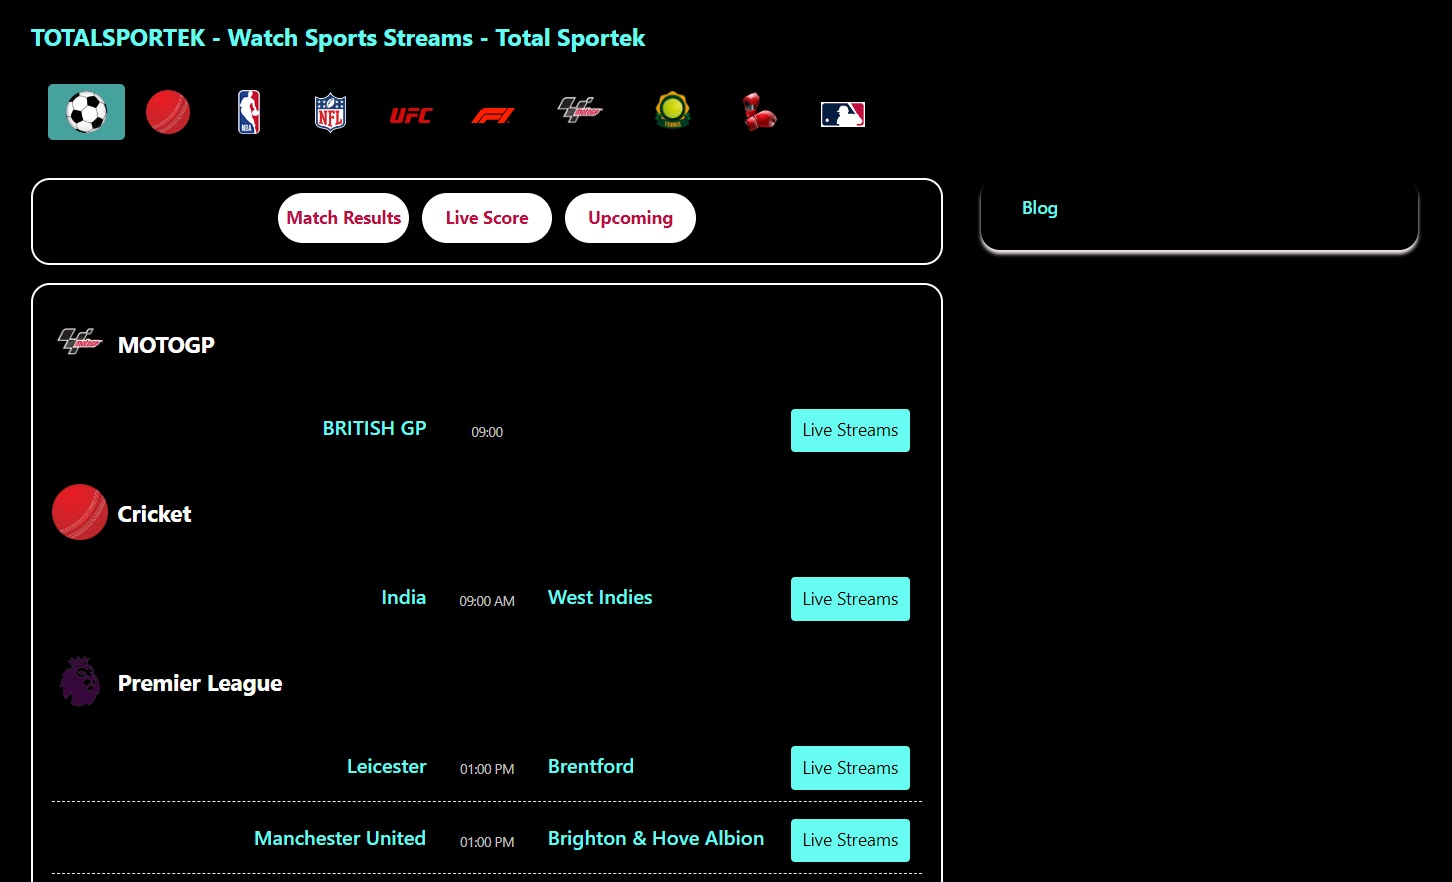
Task: Click the 09:00 AM cricket match time
Action: pos(487,601)
